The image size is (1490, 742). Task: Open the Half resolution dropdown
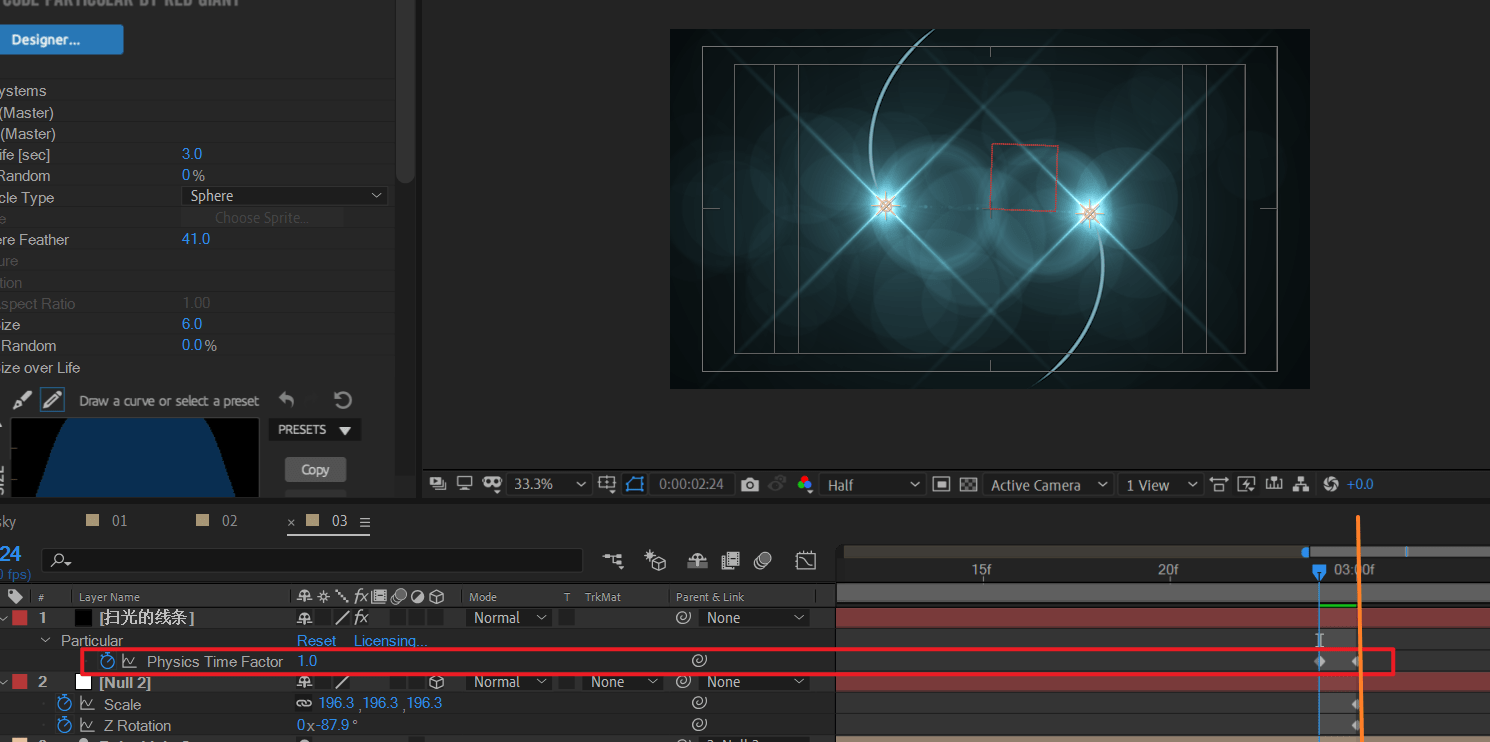[x=872, y=484]
